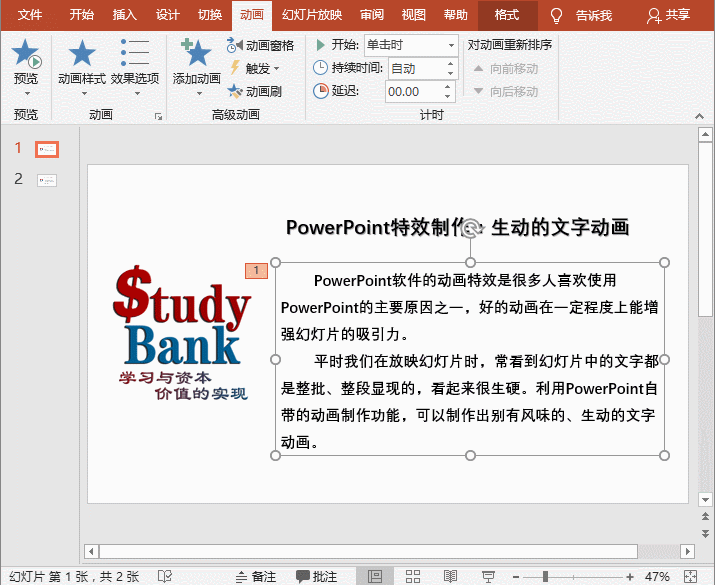Viewport: 715px width, 585px height.
Task: Click the slide title text
Action: (457, 227)
